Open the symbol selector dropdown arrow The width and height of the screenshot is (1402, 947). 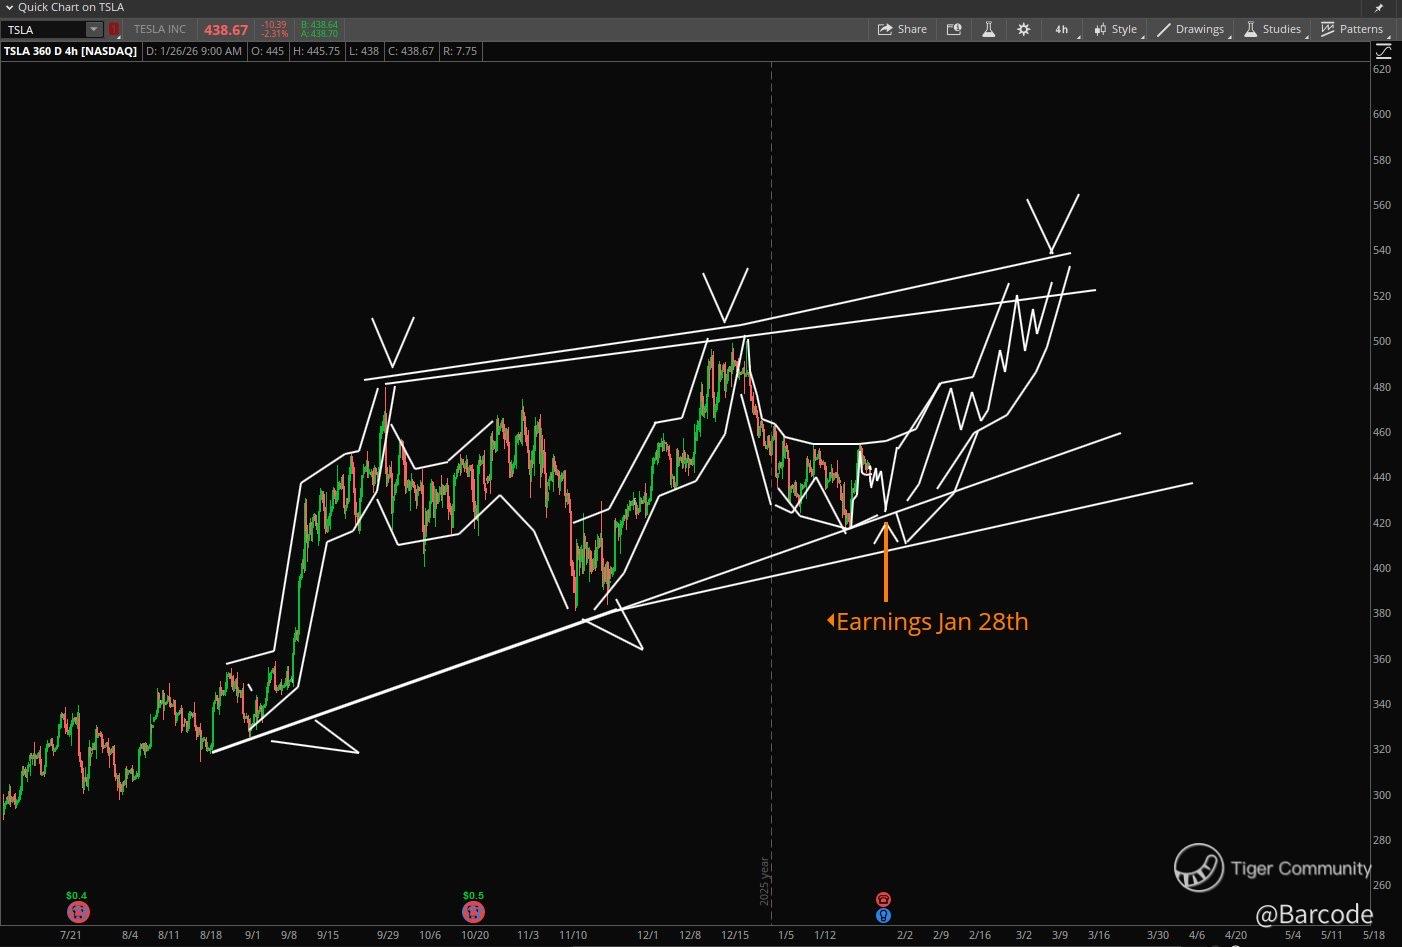pos(94,30)
